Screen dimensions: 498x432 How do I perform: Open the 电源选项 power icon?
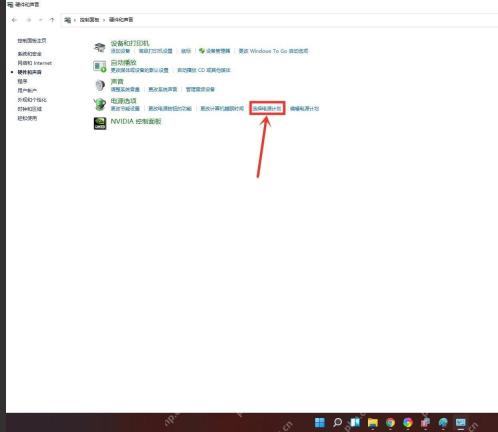100,104
